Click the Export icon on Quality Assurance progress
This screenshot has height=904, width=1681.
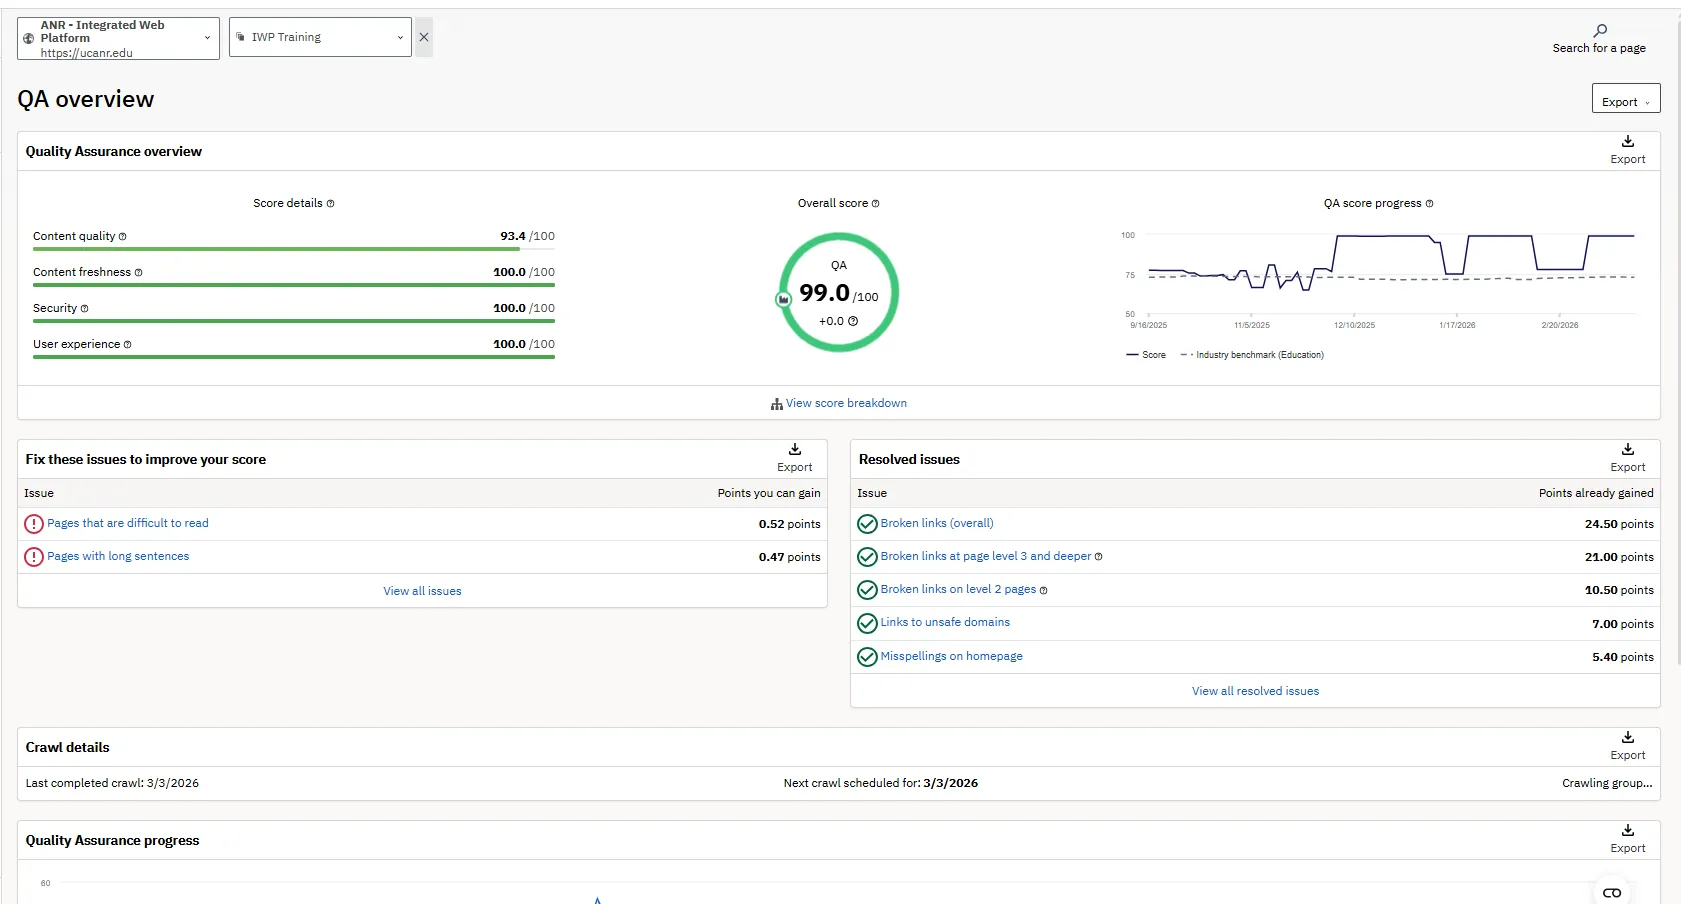(x=1627, y=831)
